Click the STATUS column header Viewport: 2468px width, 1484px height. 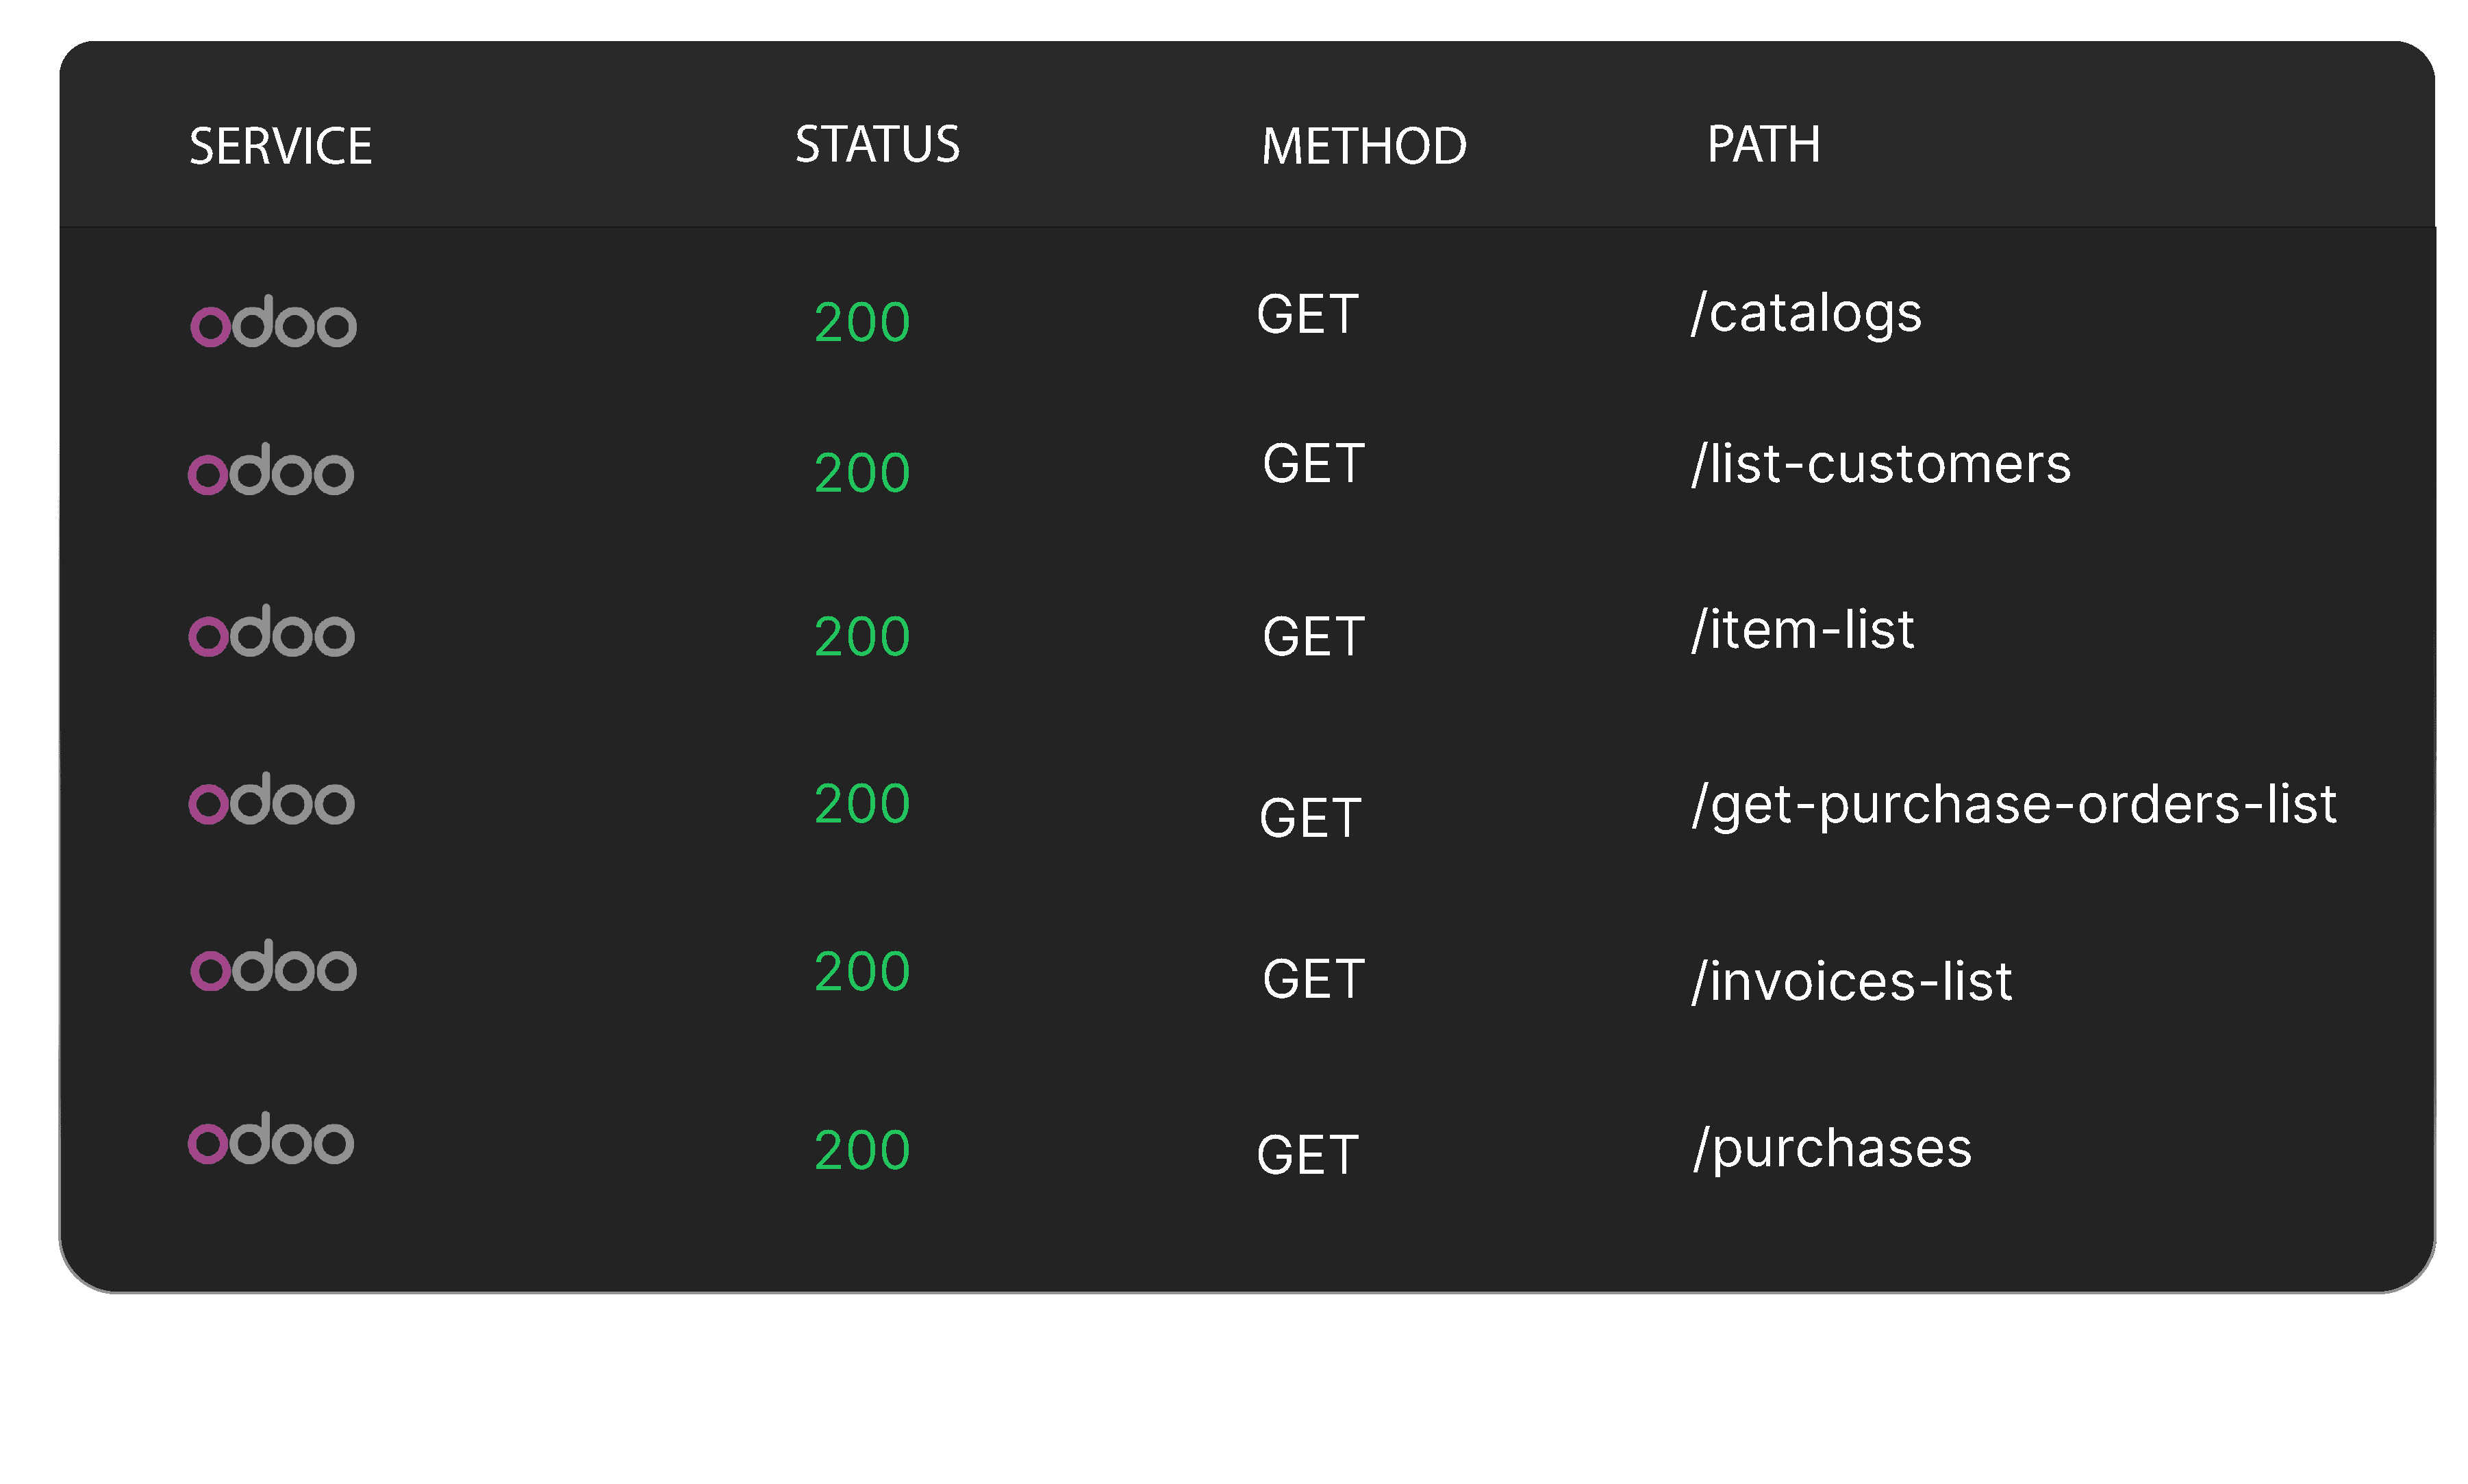click(877, 144)
